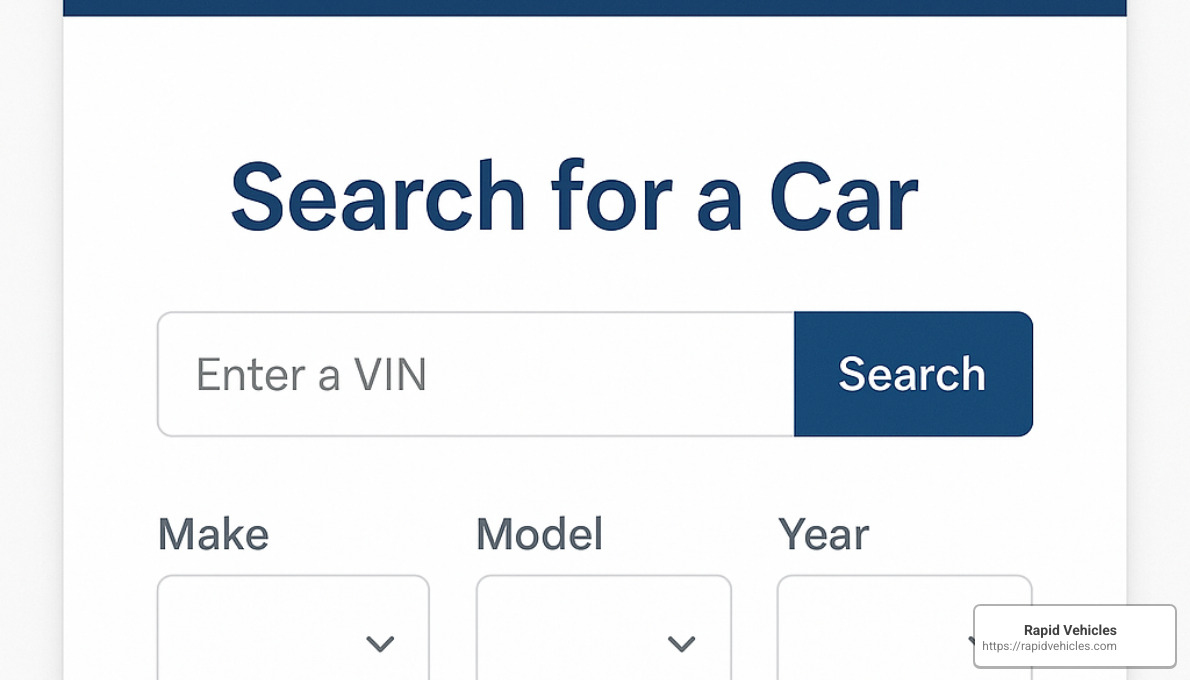Select the Rapid Vehicles branding card
Viewport: 1190px width, 680px height.
tap(1074, 635)
